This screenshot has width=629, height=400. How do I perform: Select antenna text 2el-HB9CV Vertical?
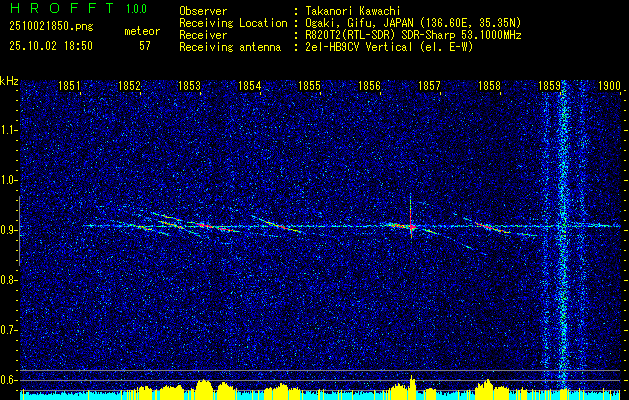[x=359, y=47]
